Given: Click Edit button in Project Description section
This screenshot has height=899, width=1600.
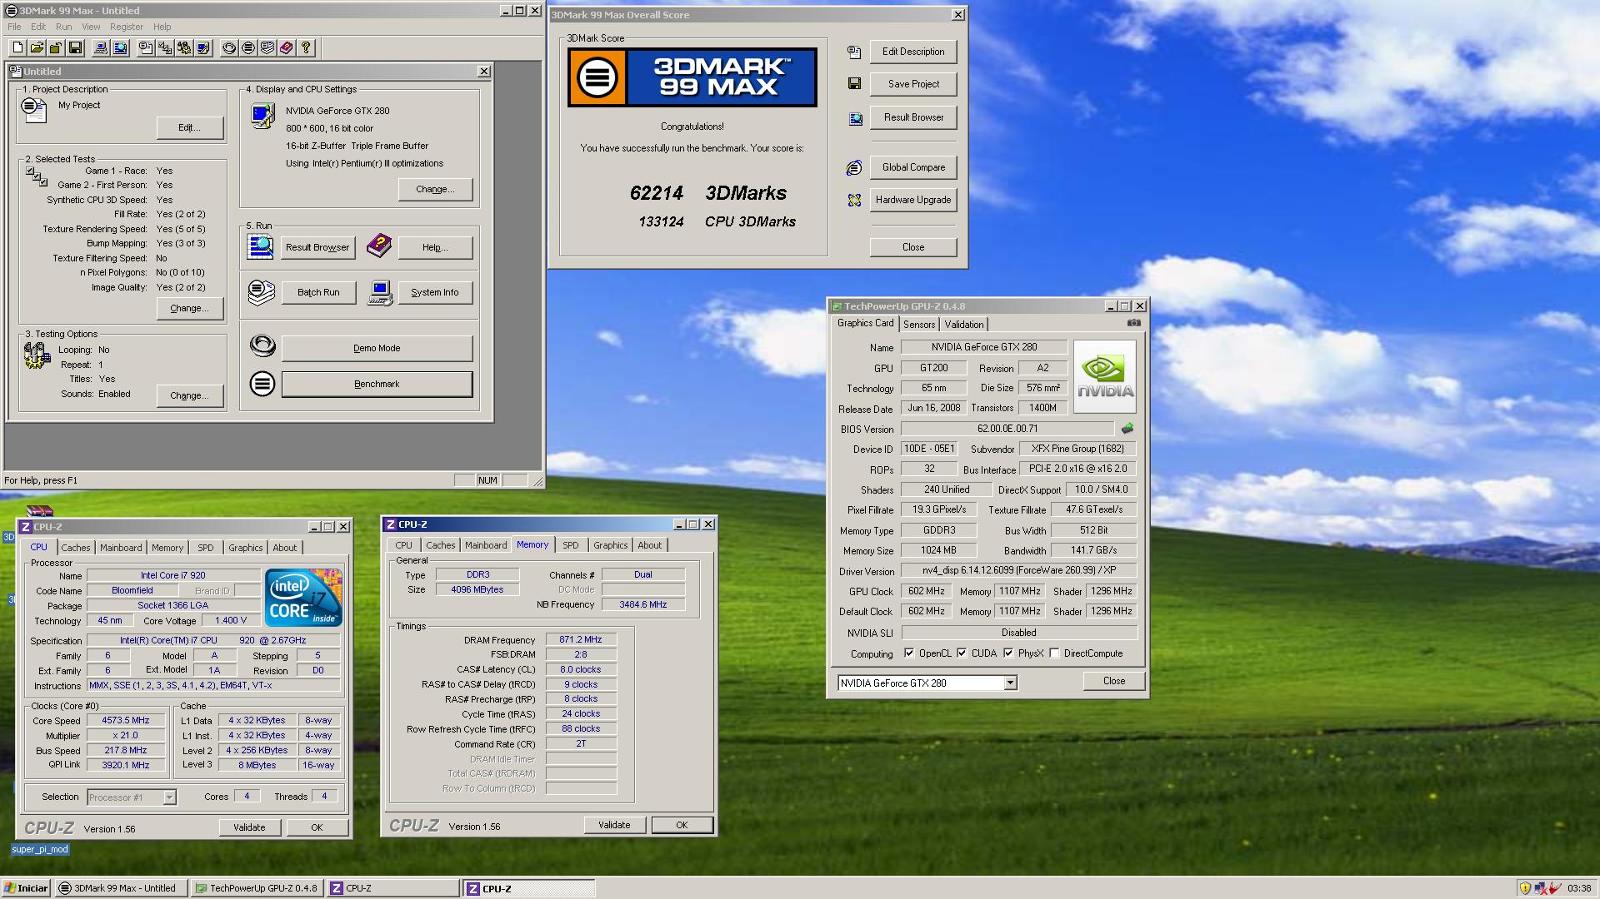Looking at the screenshot, I should (189, 127).
